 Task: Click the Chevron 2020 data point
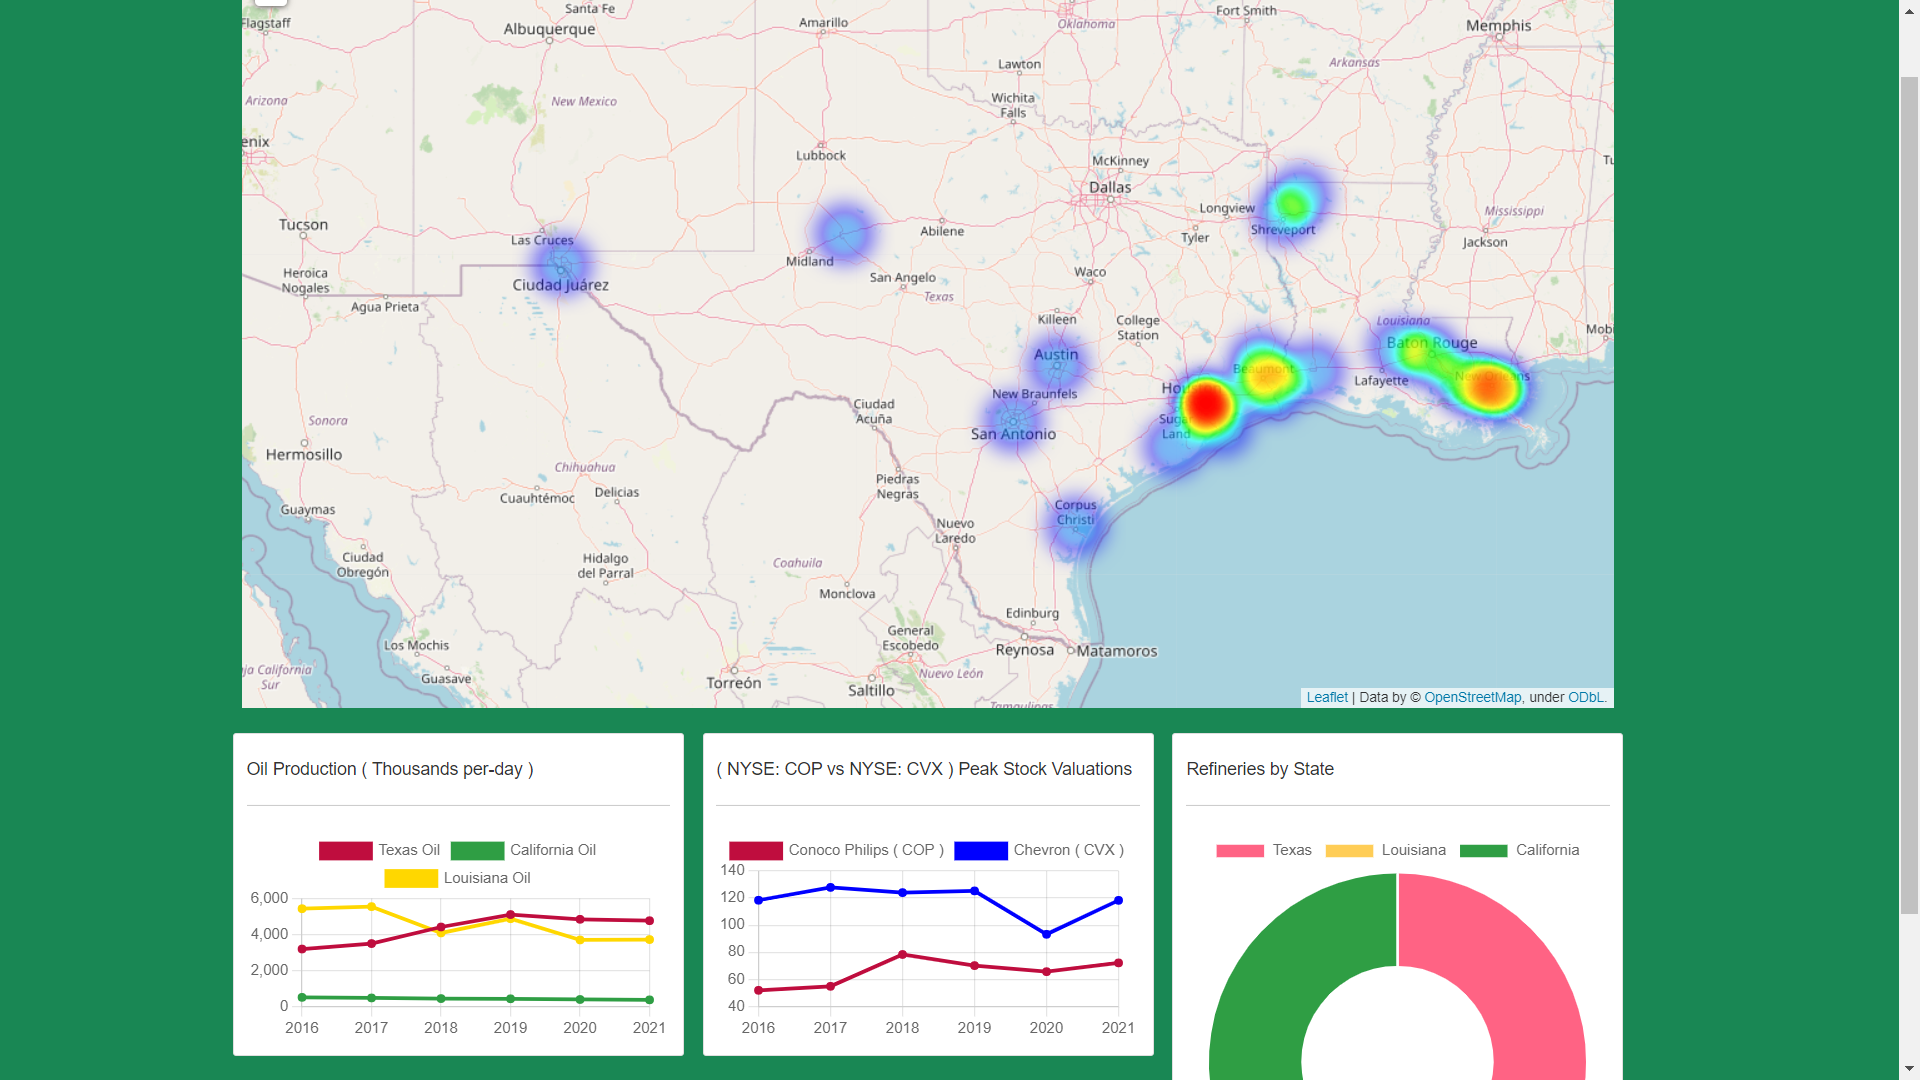(x=1046, y=934)
